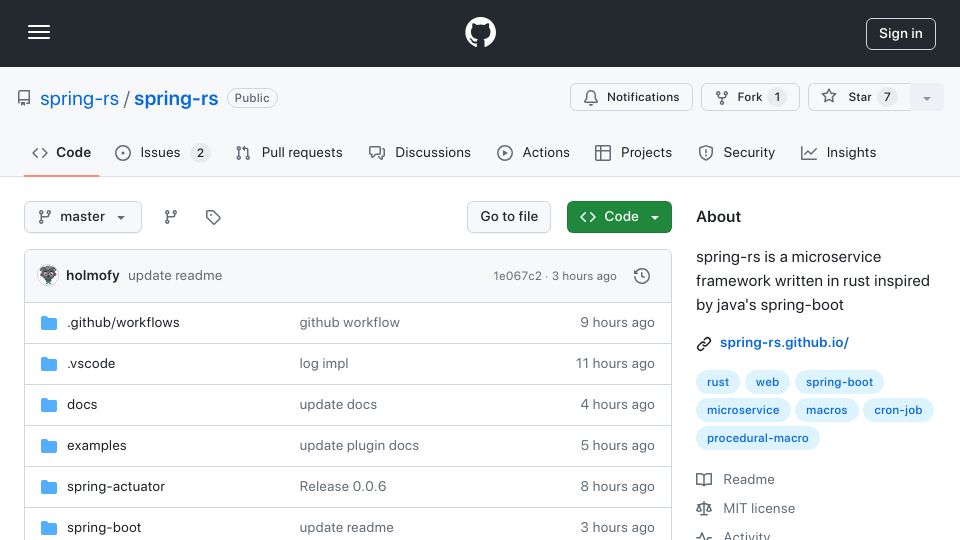Screen dimensions: 960x540
Task: Open commit hash 1e067c2
Action: pyautogui.click(x=517, y=276)
